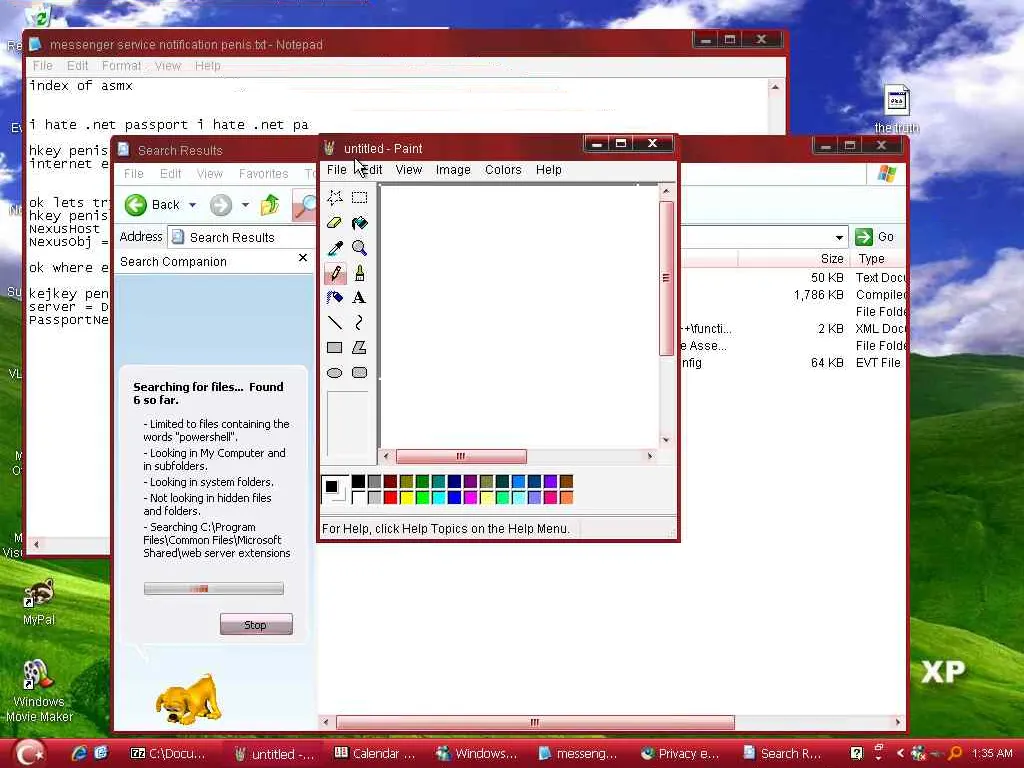Open the Help menu in Paint

coord(549,170)
